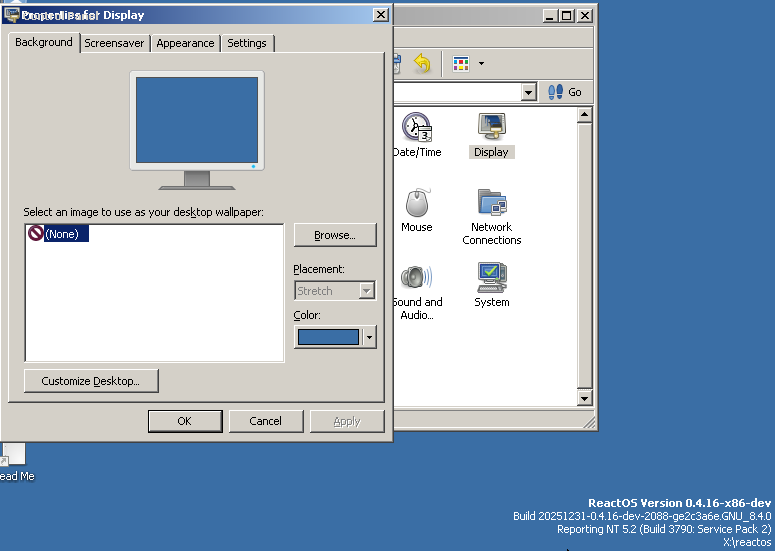
Task: Select the (None) wallpaper list entry
Action: click(60, 233)
